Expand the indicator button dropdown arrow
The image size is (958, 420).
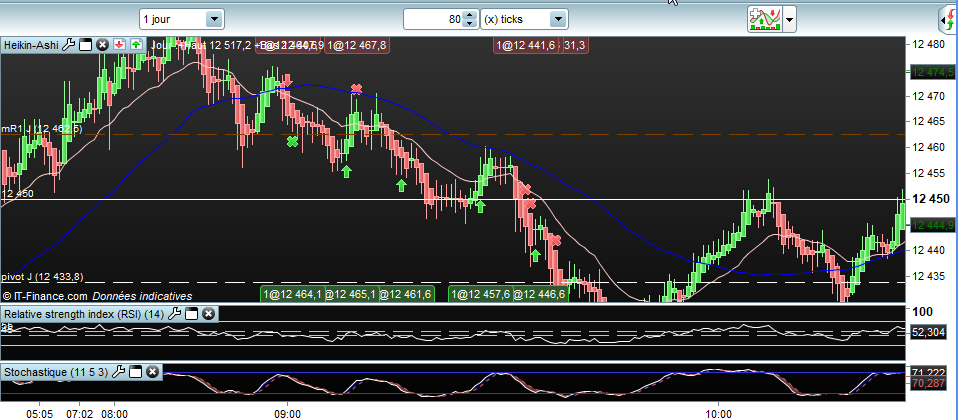pos(789,19)
